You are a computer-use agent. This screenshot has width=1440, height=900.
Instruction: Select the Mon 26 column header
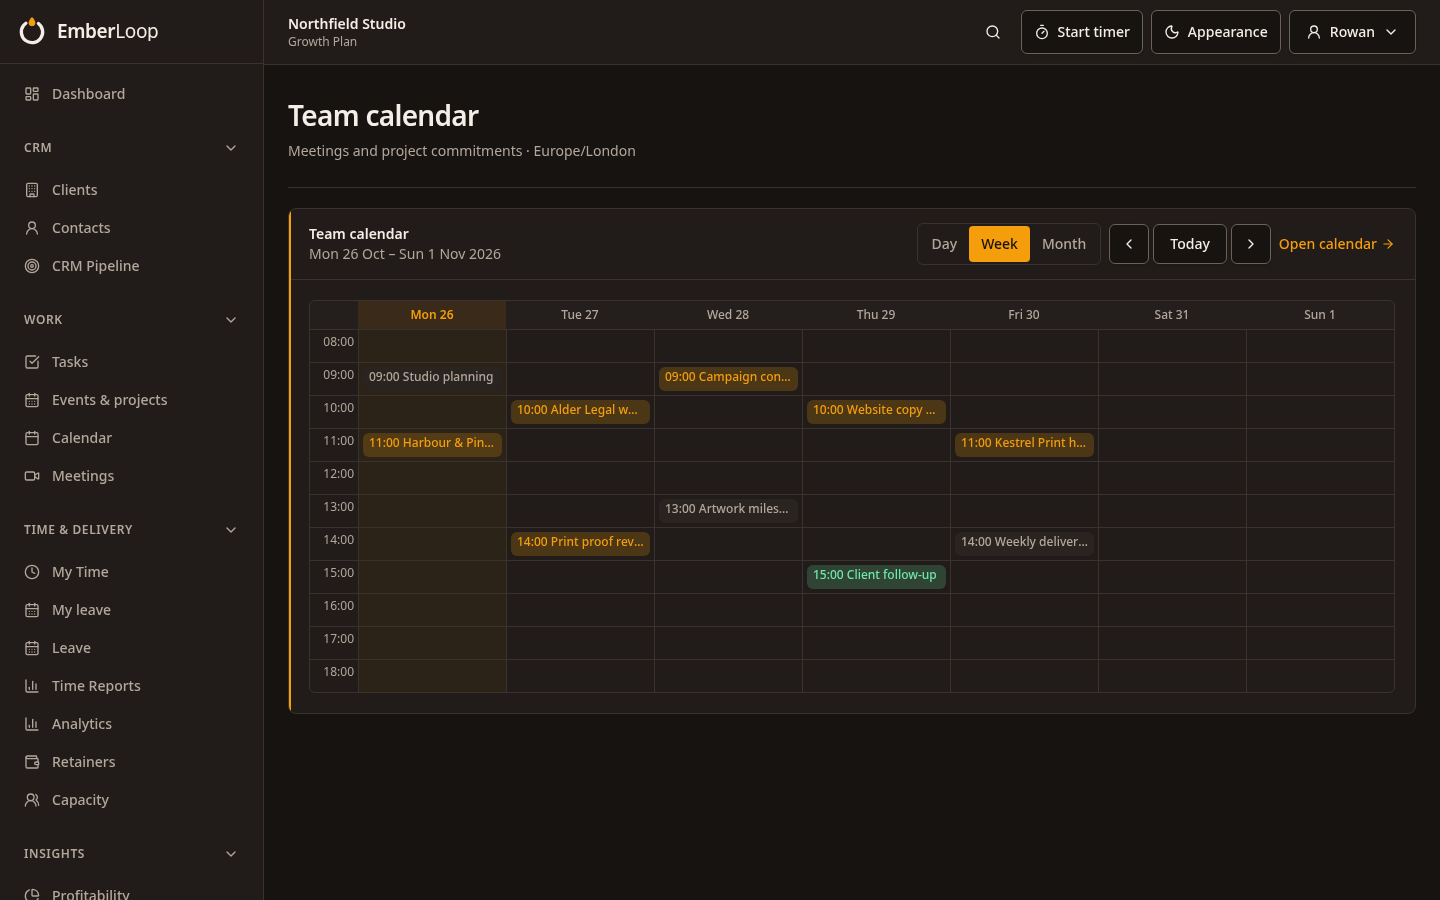(x=432, y=315)
